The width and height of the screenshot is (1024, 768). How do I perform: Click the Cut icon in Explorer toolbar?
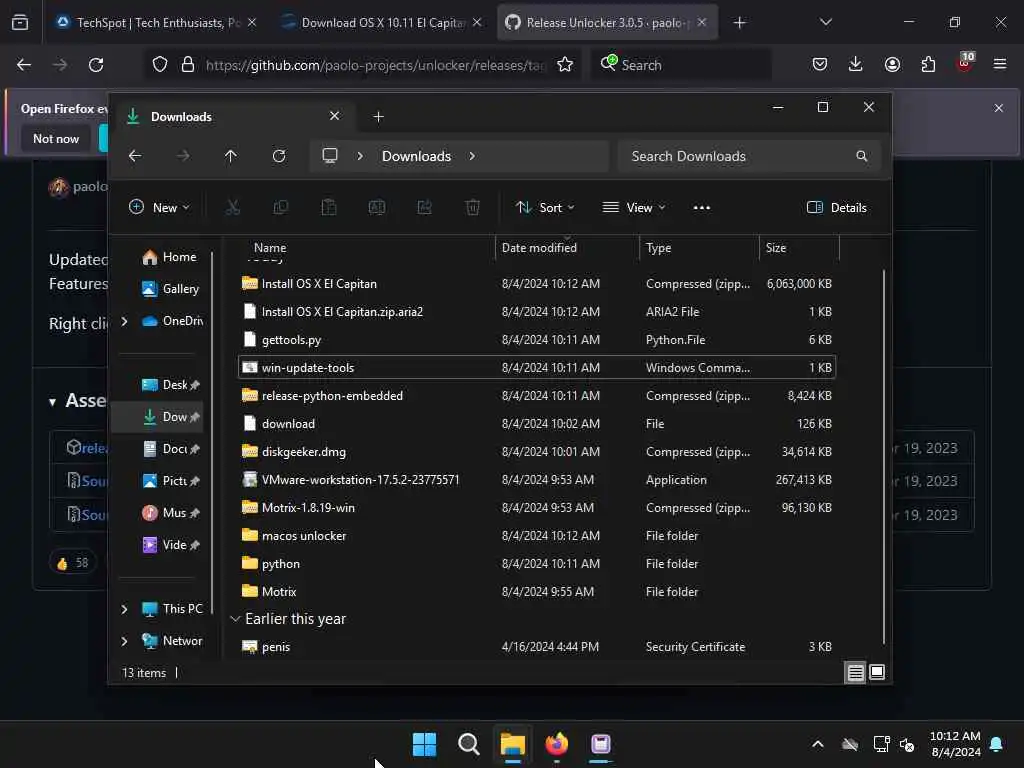coord(232,208)
